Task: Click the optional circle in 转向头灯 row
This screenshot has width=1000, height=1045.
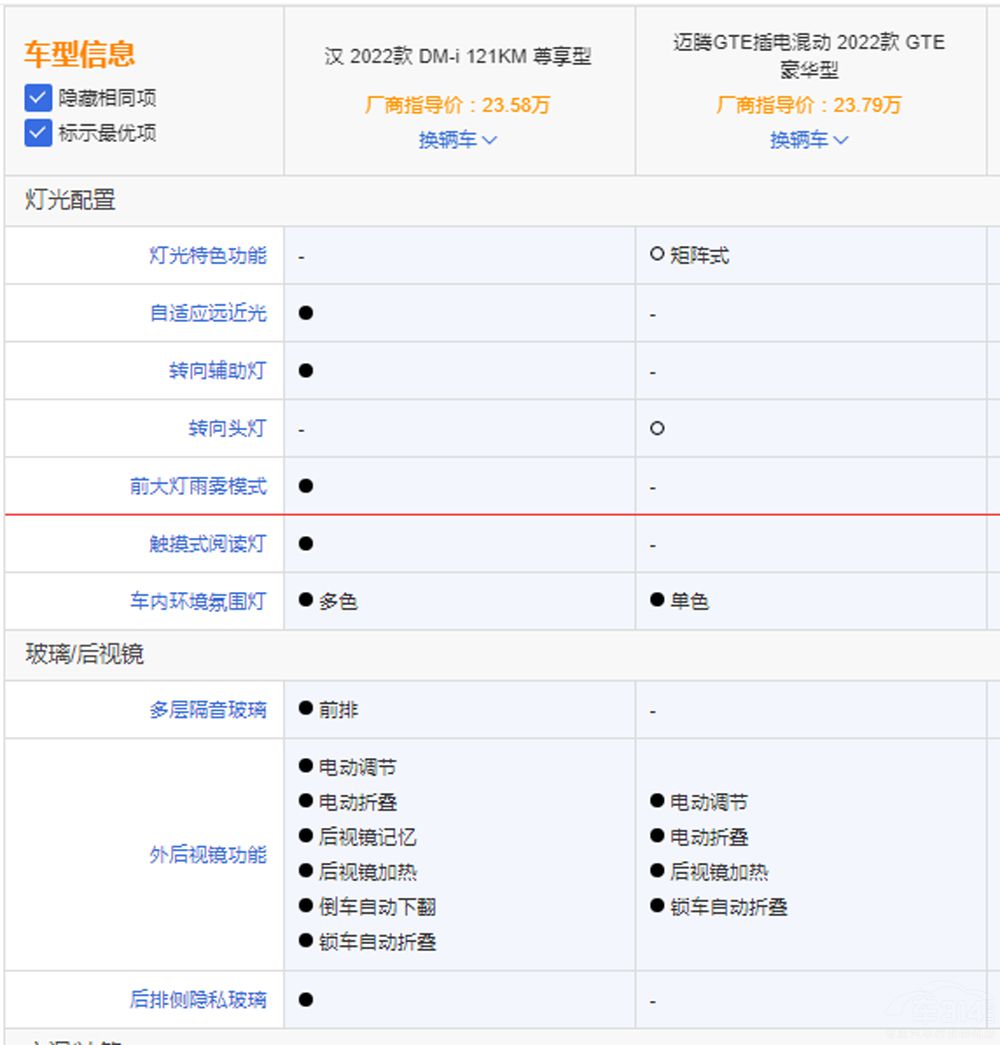Action: (x=657, y=428)
